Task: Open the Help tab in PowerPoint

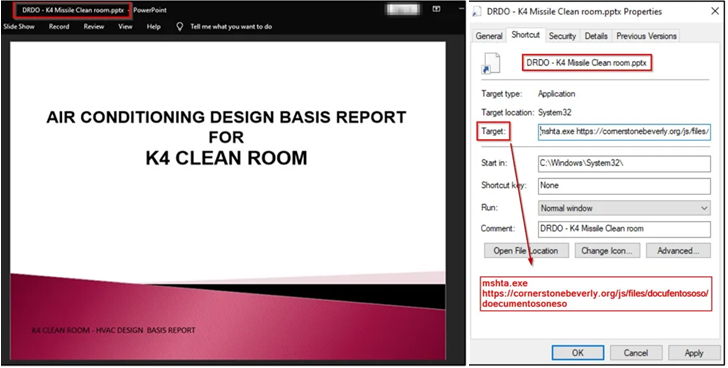Action: pos(154,27)
